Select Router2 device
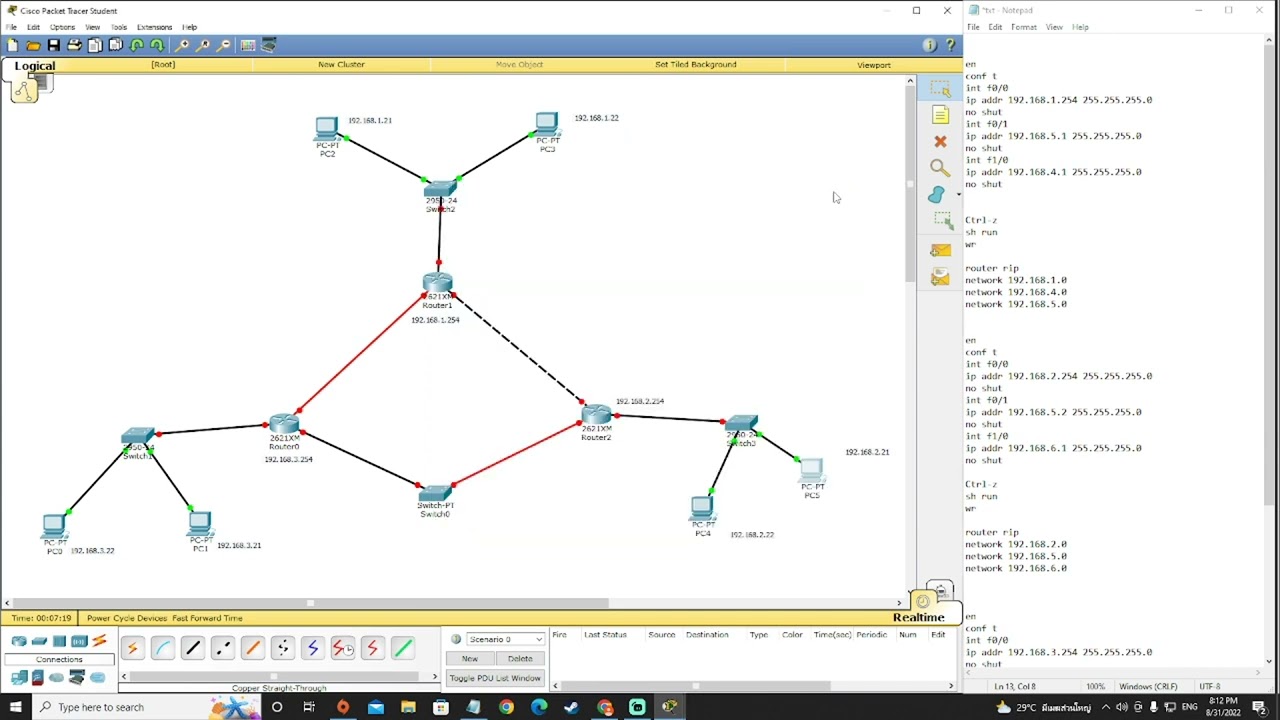This screenshot has height=720, width=1280. point(596,415)
